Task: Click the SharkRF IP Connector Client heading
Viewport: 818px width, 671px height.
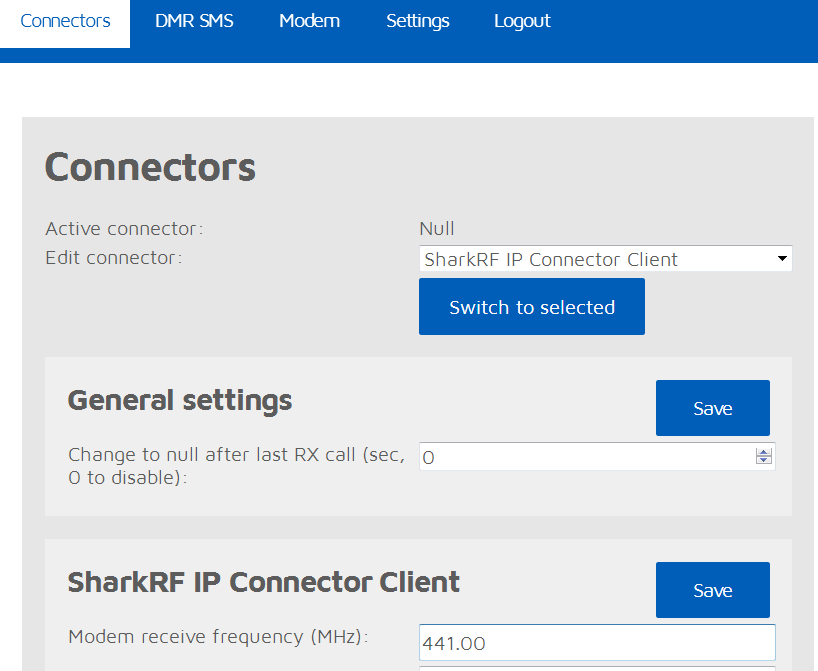Action: [264, 582]
